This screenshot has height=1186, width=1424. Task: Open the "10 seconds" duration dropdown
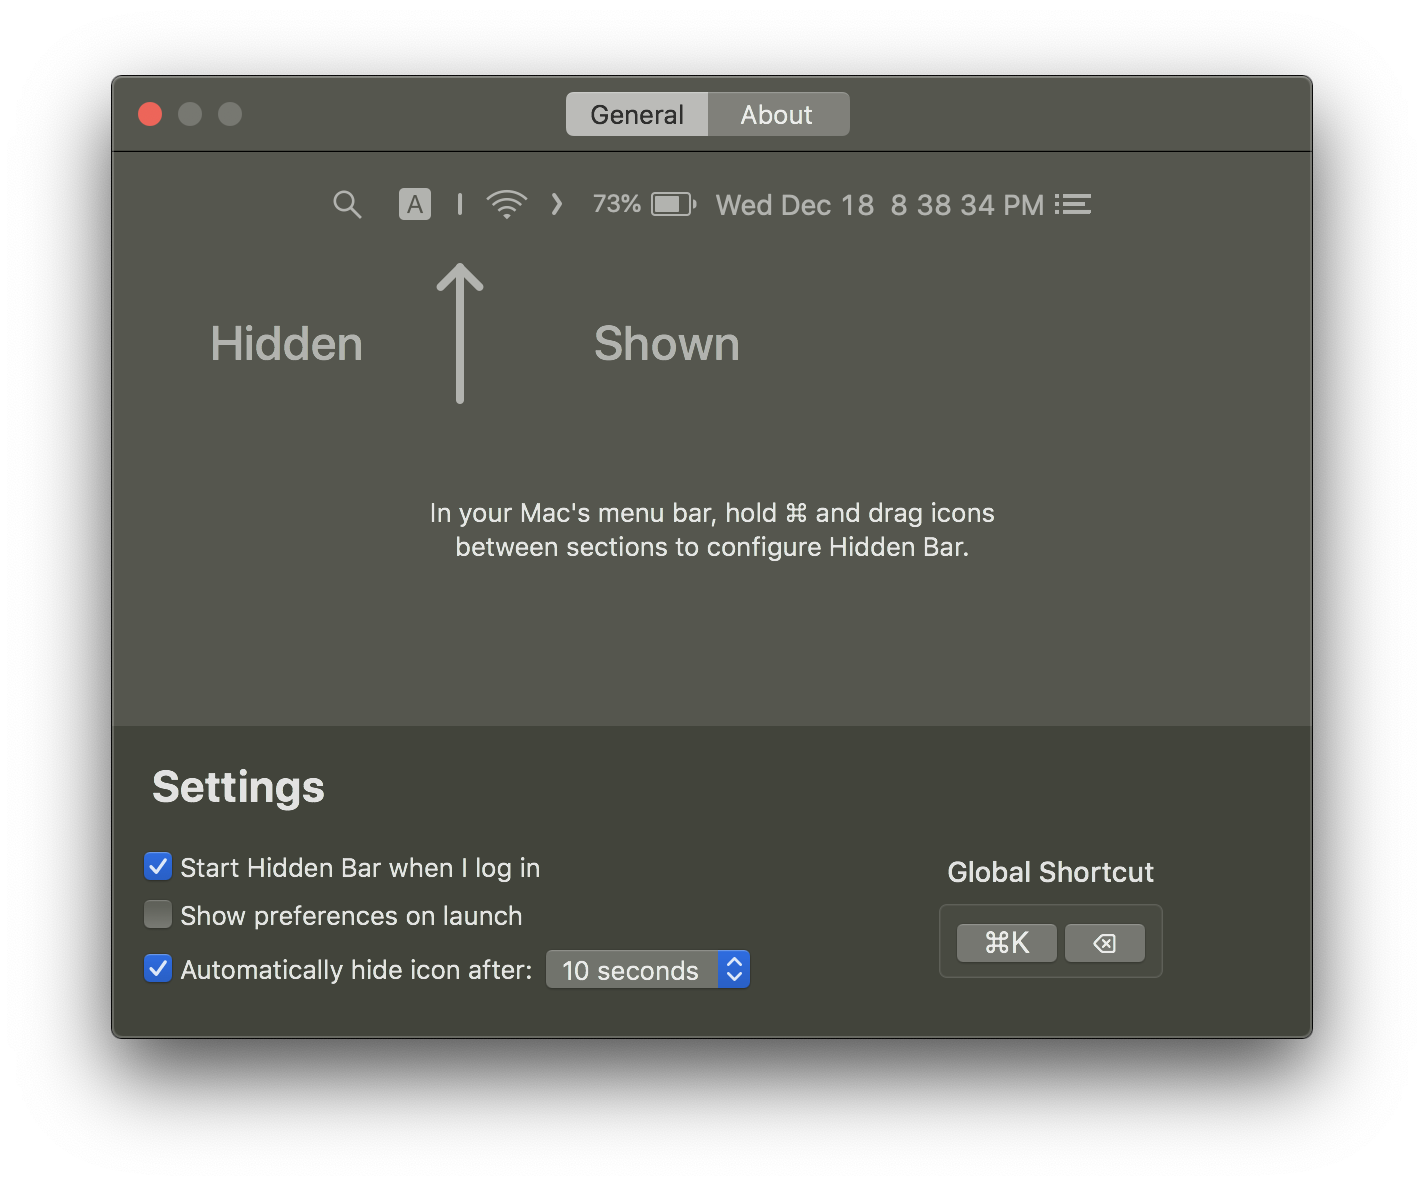[x=630, y=969]
